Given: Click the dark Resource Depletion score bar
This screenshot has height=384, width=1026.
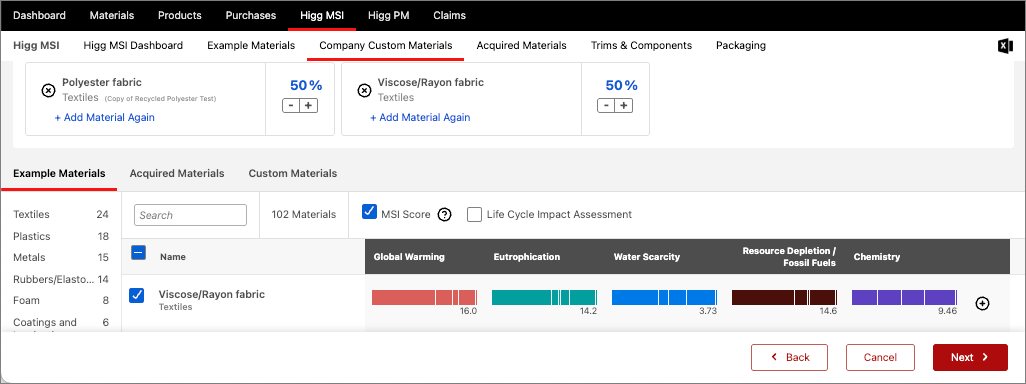Looking at the screenshot, I should [785, 298].
